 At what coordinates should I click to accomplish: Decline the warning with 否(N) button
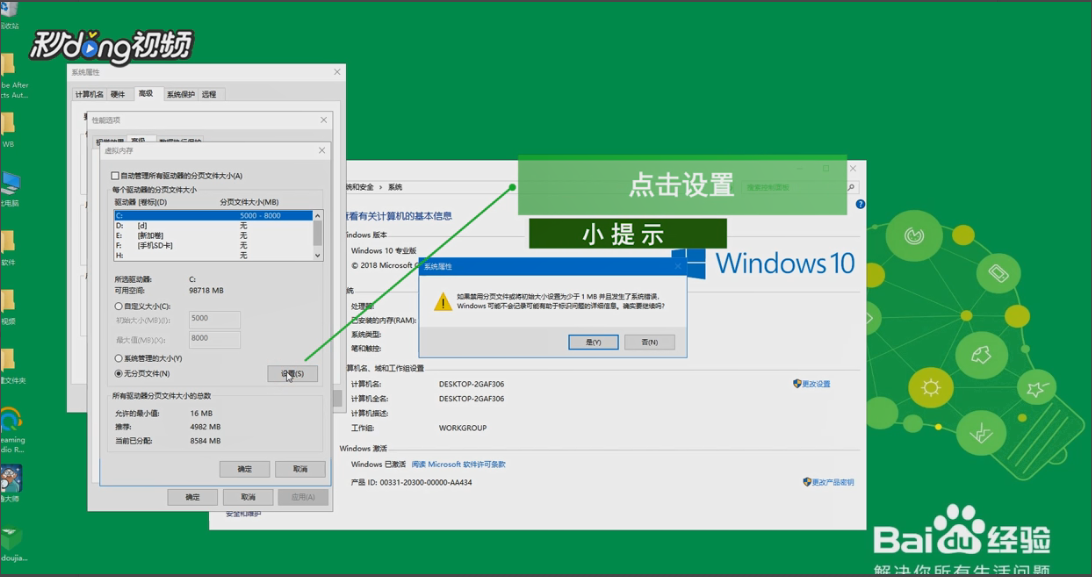pos(649,342)
